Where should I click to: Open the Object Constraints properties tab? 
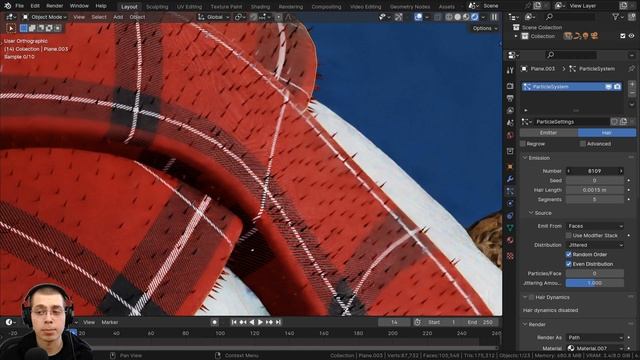(x=510, y=216)
